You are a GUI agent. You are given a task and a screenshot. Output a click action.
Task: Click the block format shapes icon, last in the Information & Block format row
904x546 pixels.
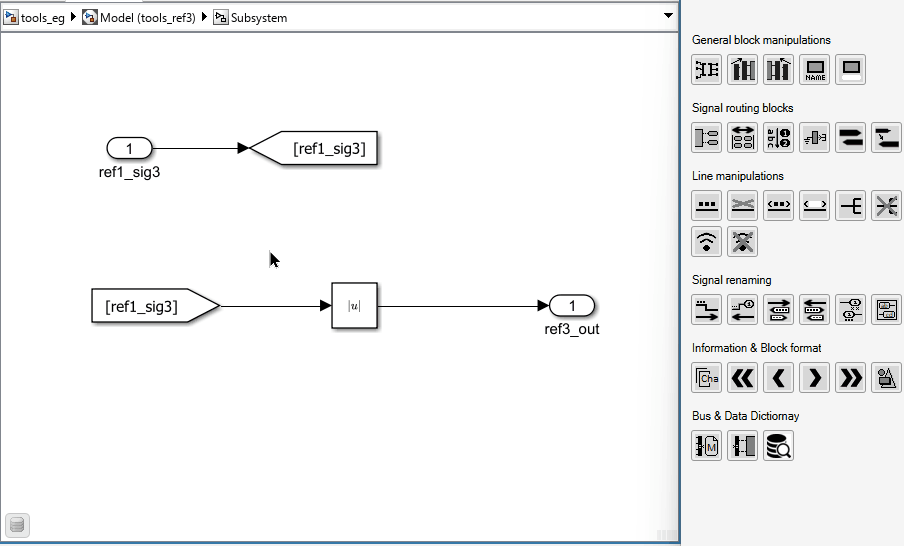pos(886,378)
